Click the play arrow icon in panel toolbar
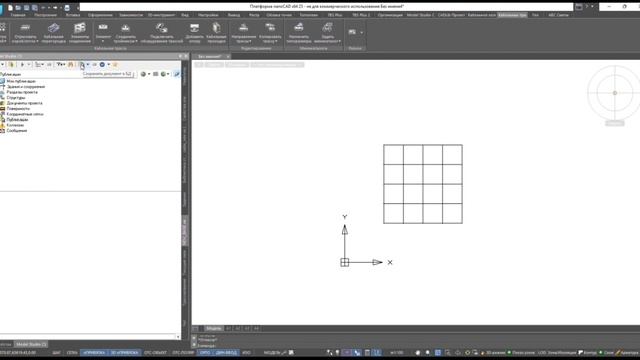The image size is (640, 360). click(x=22, y=64)
